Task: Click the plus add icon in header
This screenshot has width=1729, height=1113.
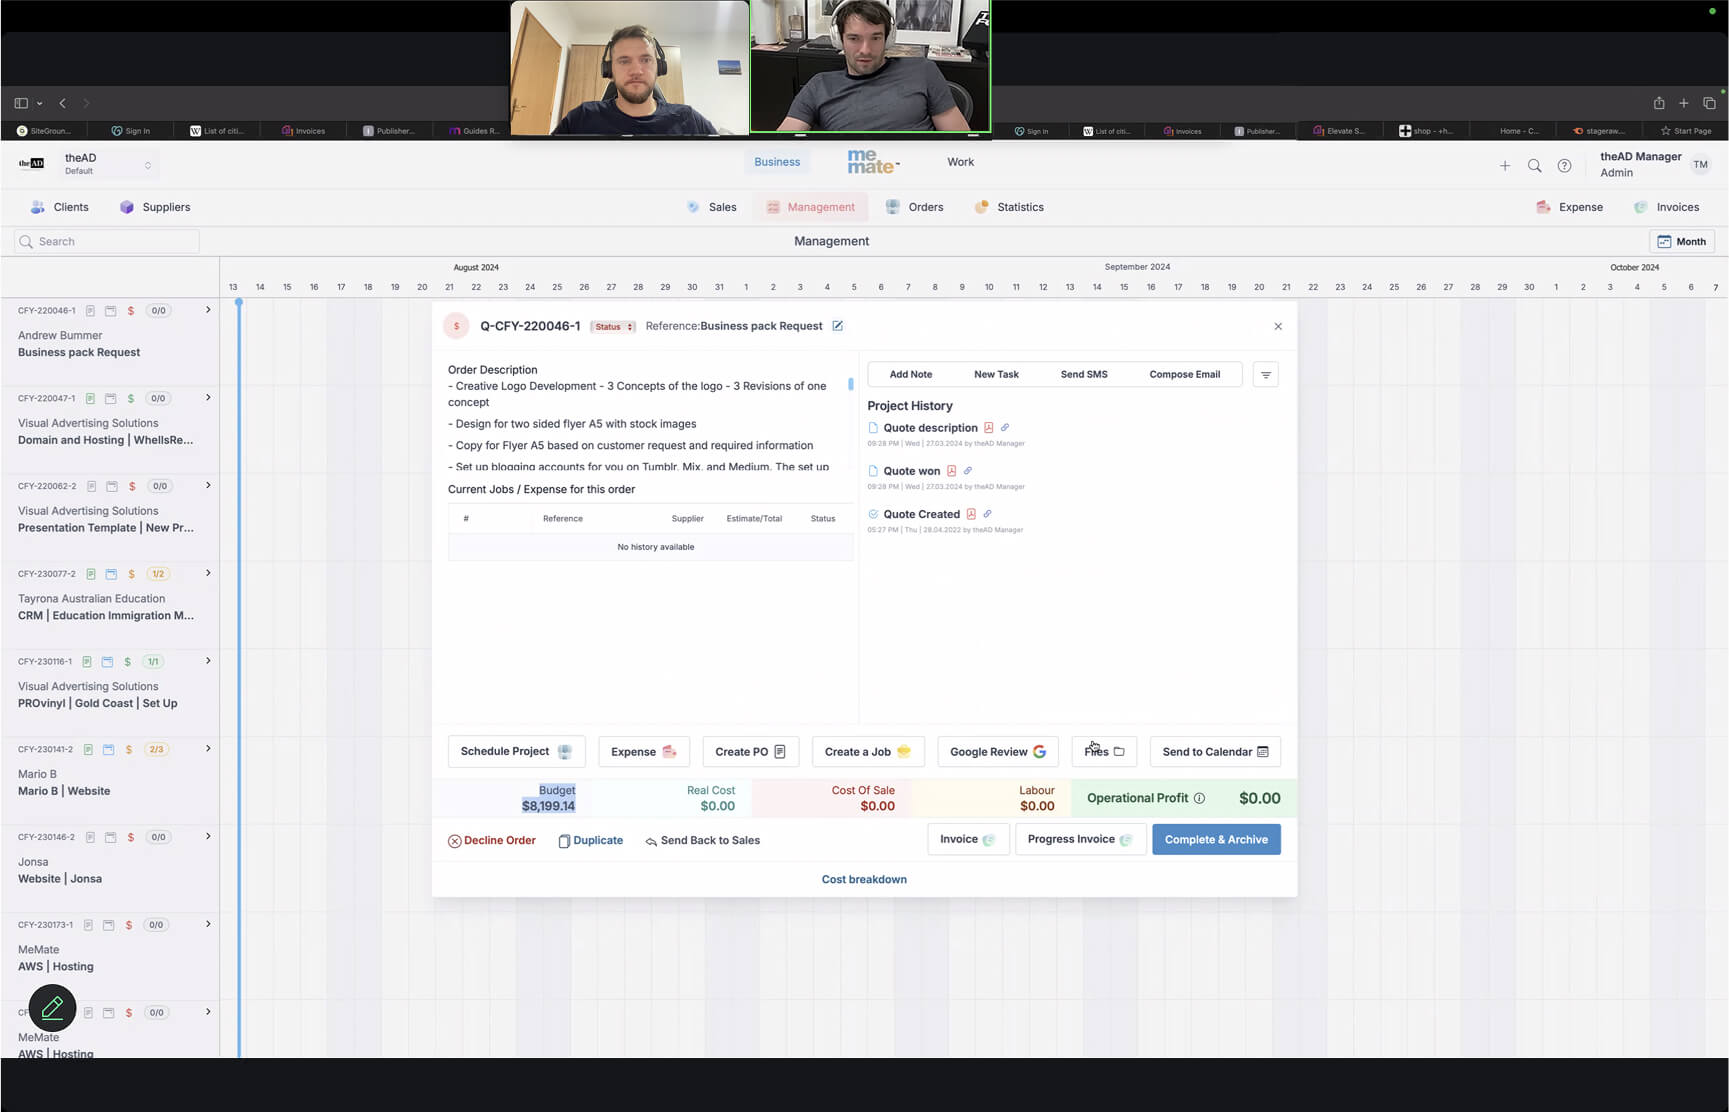Action: (x=1504, y=166)
